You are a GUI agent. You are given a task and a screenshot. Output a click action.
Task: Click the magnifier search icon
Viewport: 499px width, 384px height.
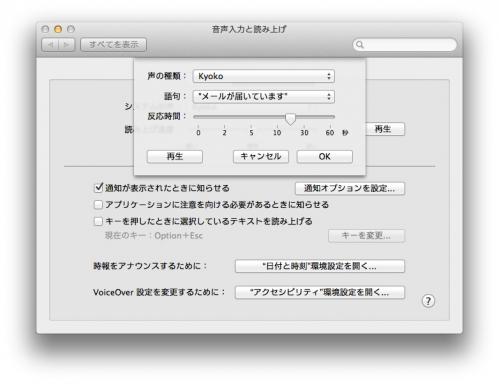tap(360, 44)
